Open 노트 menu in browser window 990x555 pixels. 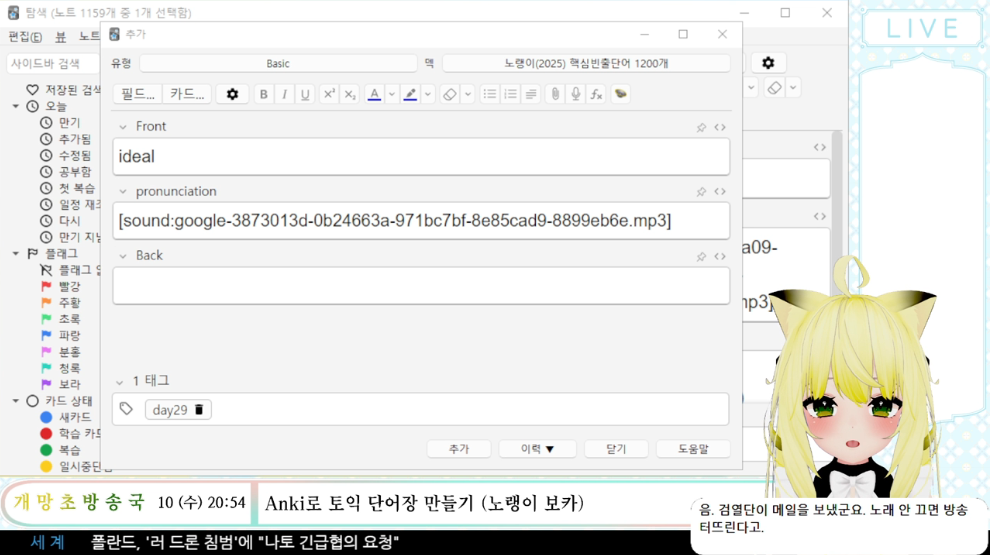[x=89, y=37]
